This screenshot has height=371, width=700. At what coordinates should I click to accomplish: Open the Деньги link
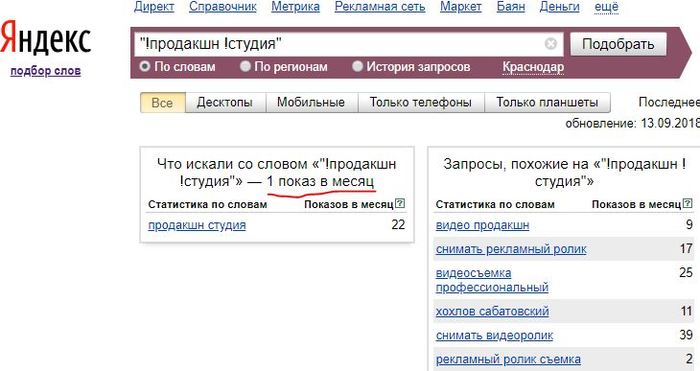pyautogui.click(x=560, y=7)
